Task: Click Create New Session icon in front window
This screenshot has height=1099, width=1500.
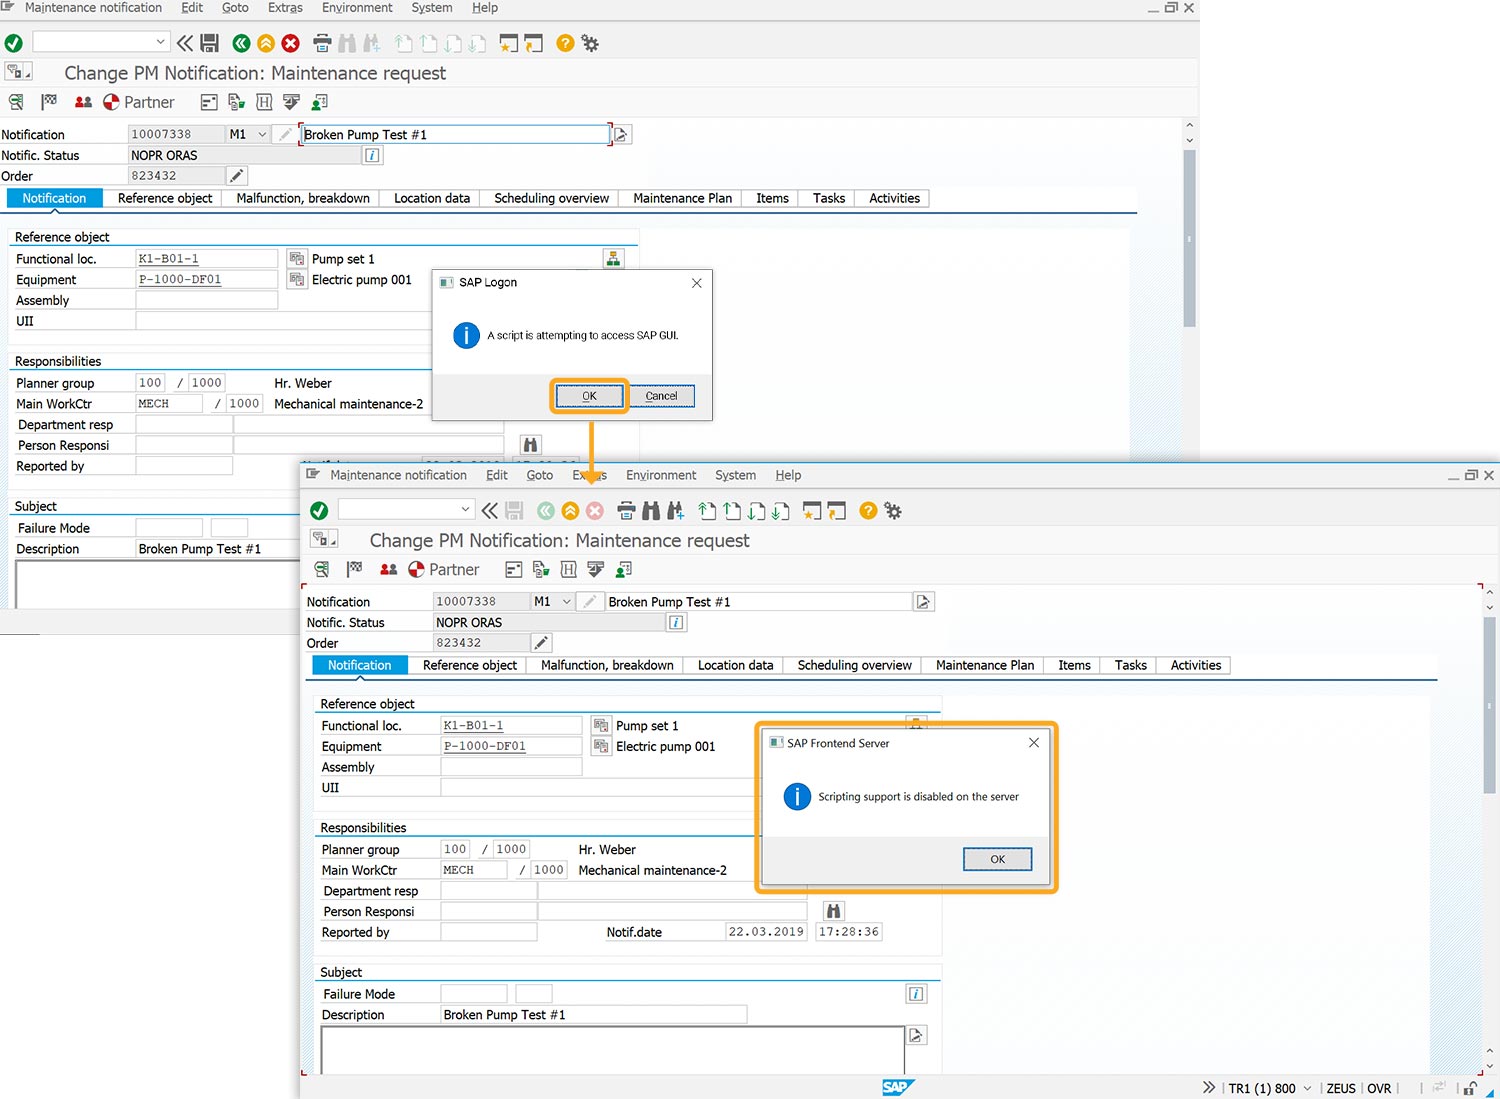Action: (812, 511)
